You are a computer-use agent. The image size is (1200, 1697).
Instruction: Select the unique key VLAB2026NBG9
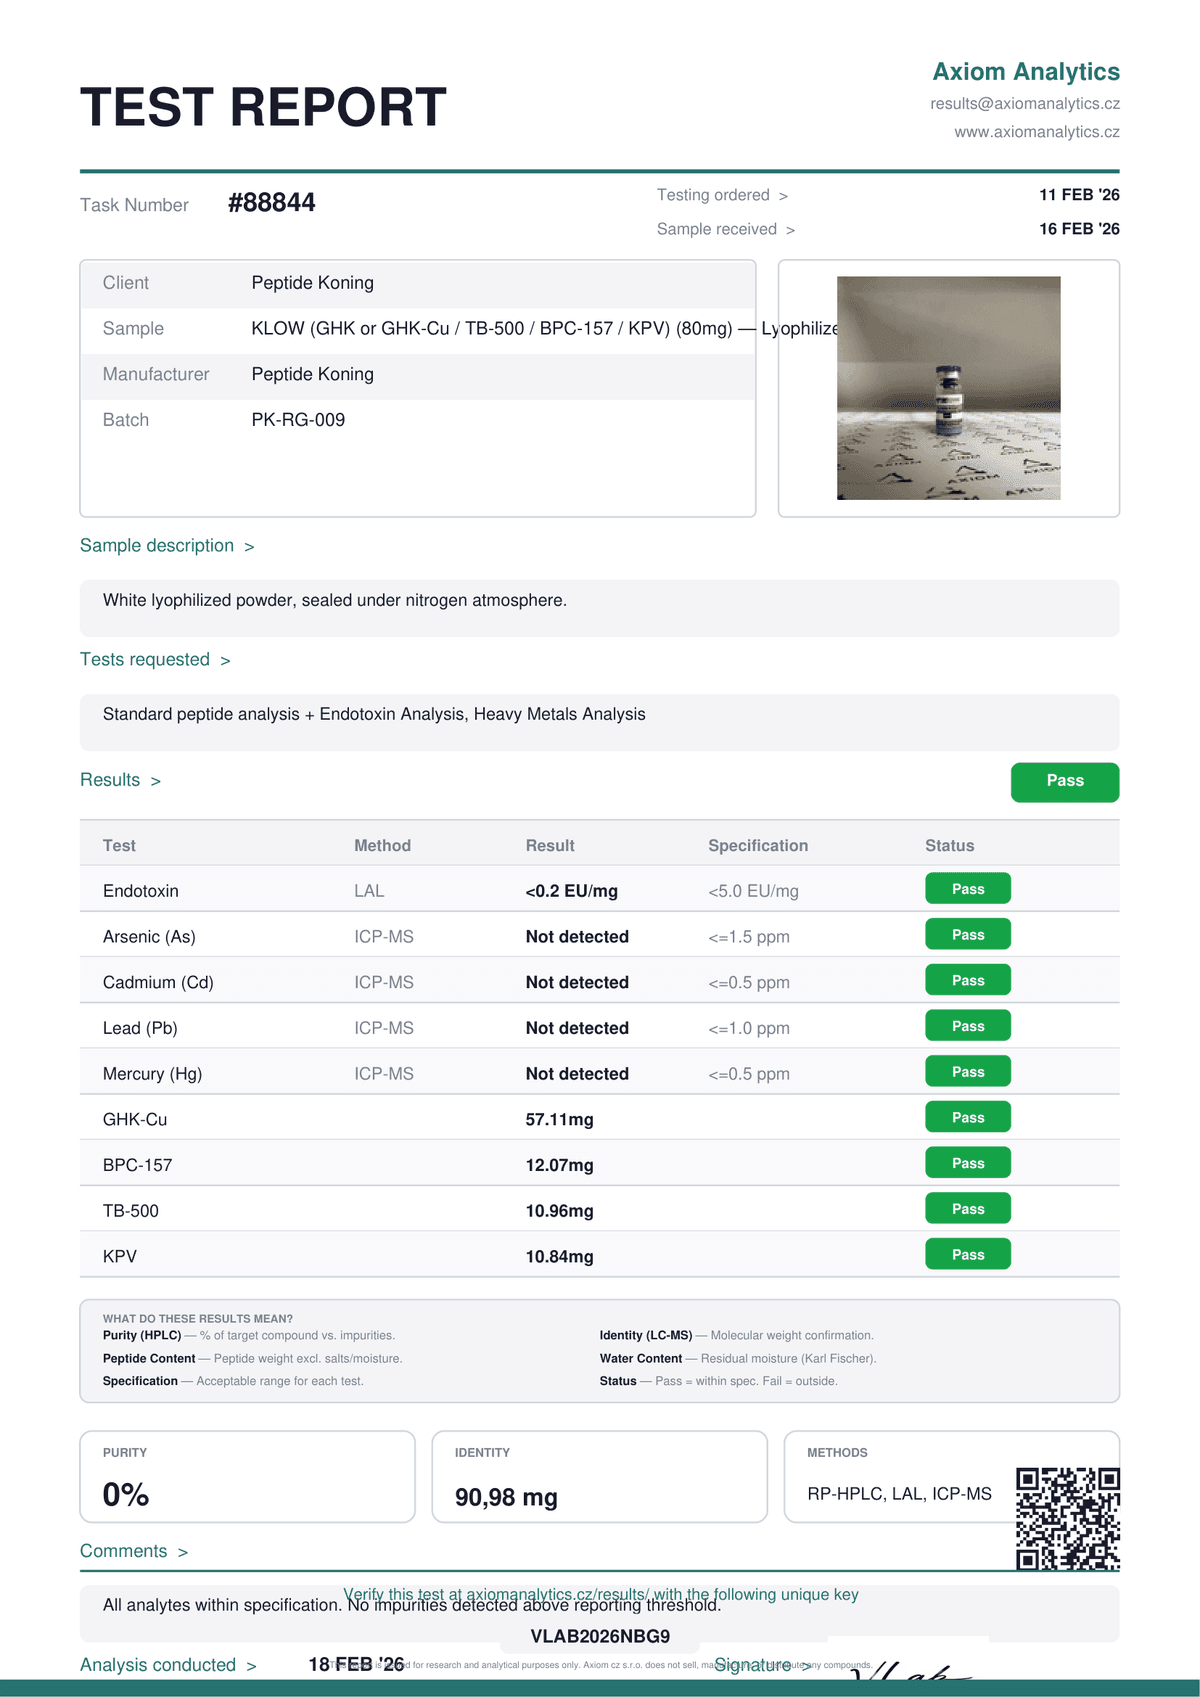click(x=600, y=1637)
